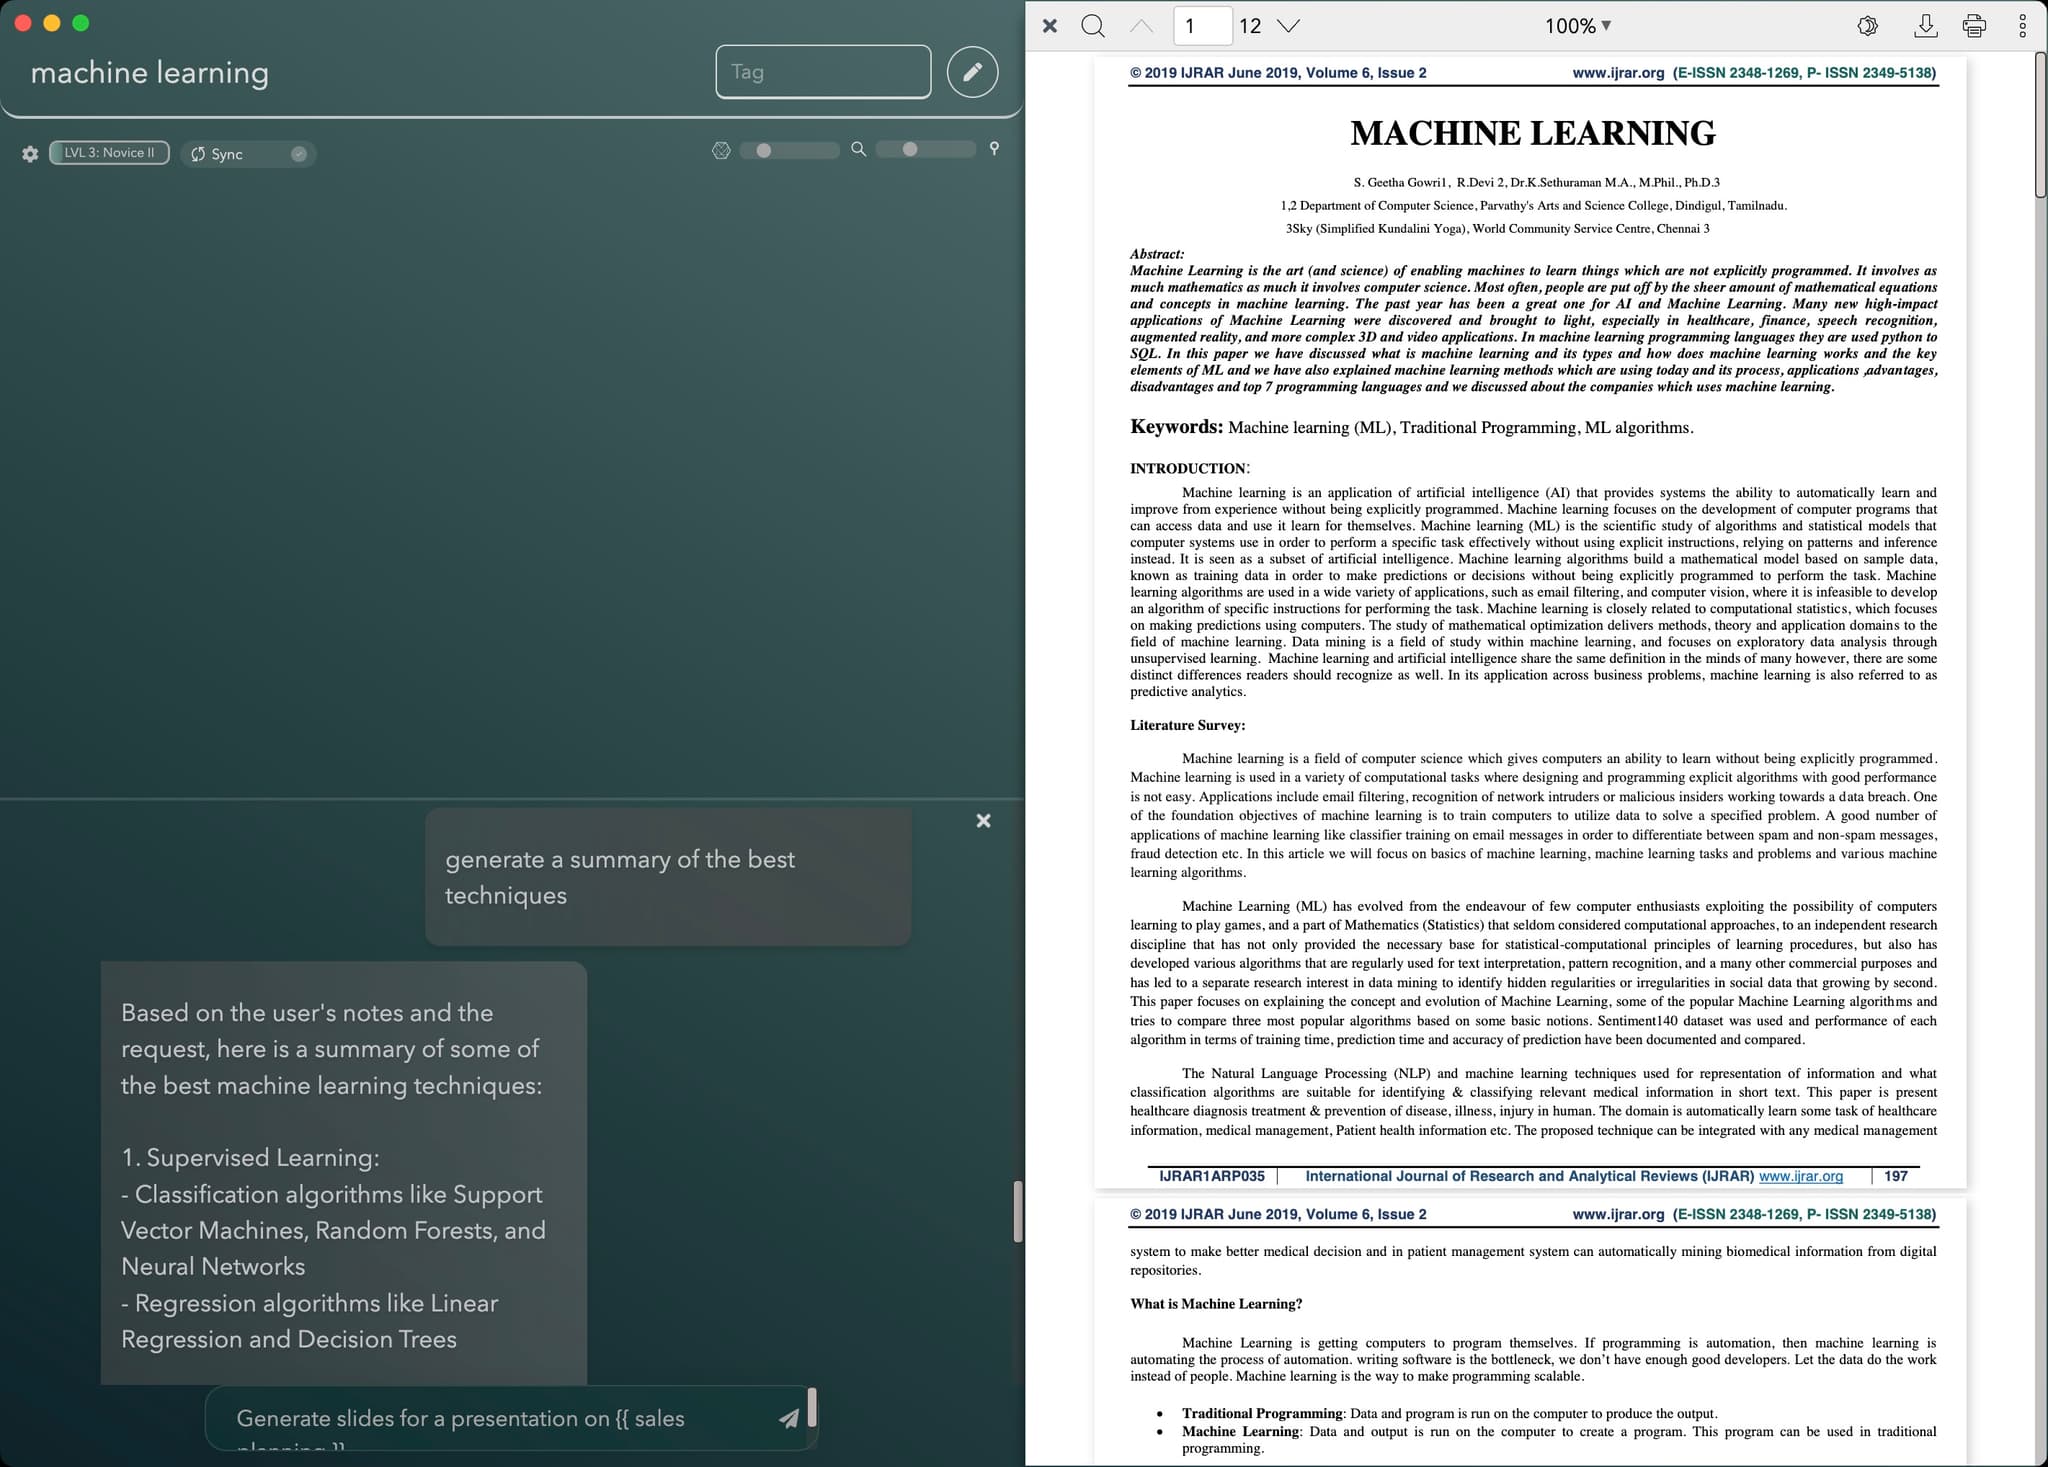Click the 'generate a summary' chat message
This screenshot has height=1467, width=2048.
tap(668, 877)
